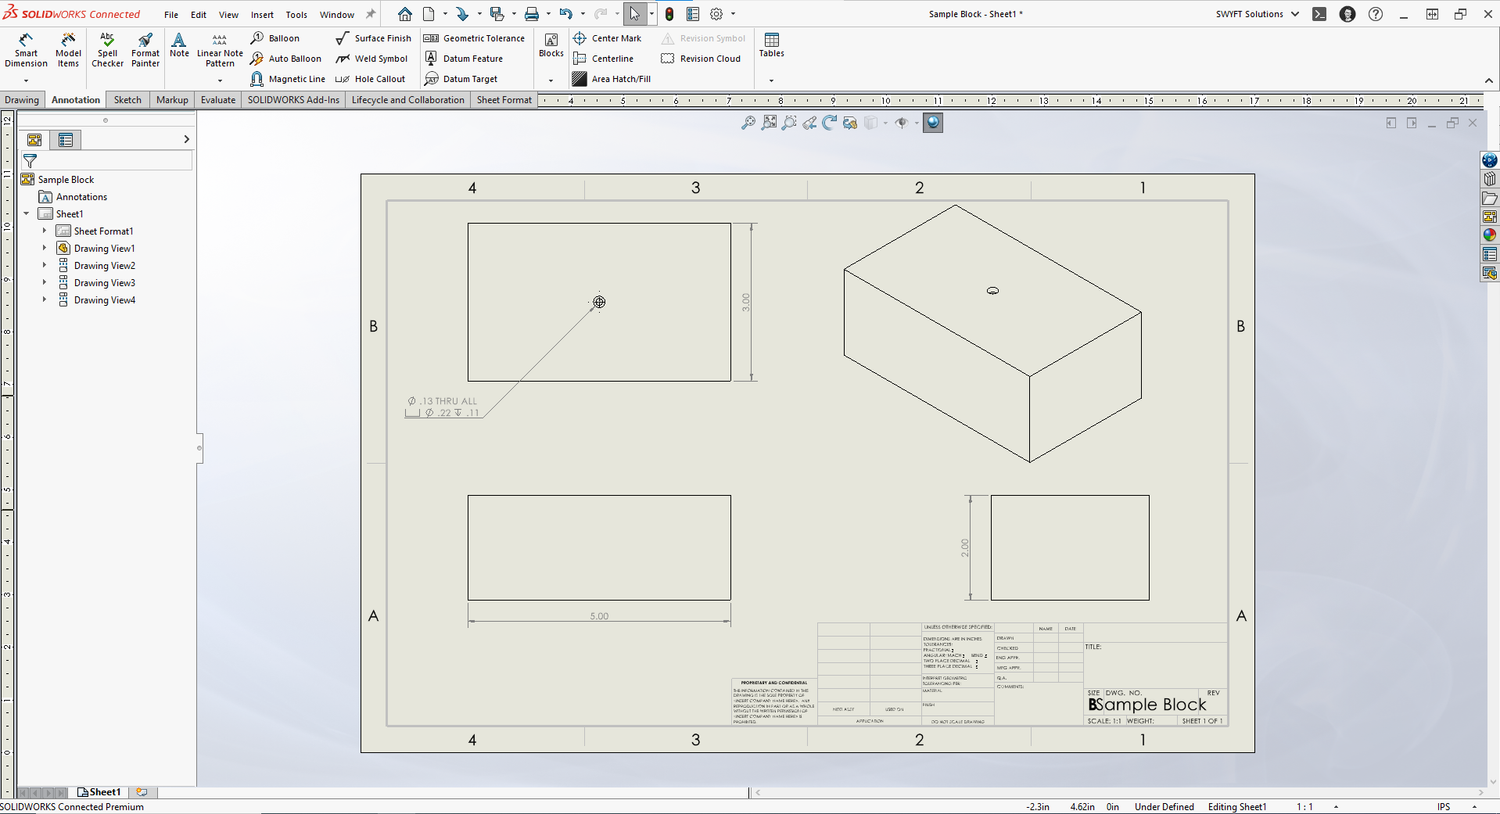Add a Revision Cloud
Viewport: 1500px width, 814px height.
(703, 58)
